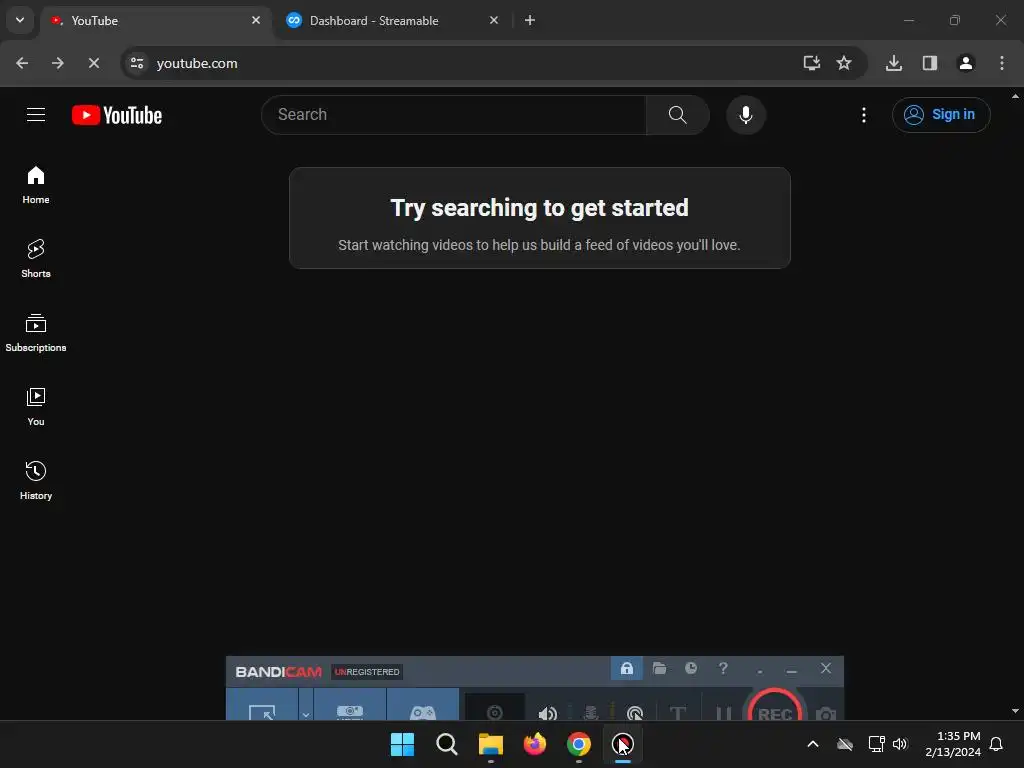The width and height of the screenshot is (1024, 768).
Task: Install YouTube app from address bar
Action: click(811, 63)
